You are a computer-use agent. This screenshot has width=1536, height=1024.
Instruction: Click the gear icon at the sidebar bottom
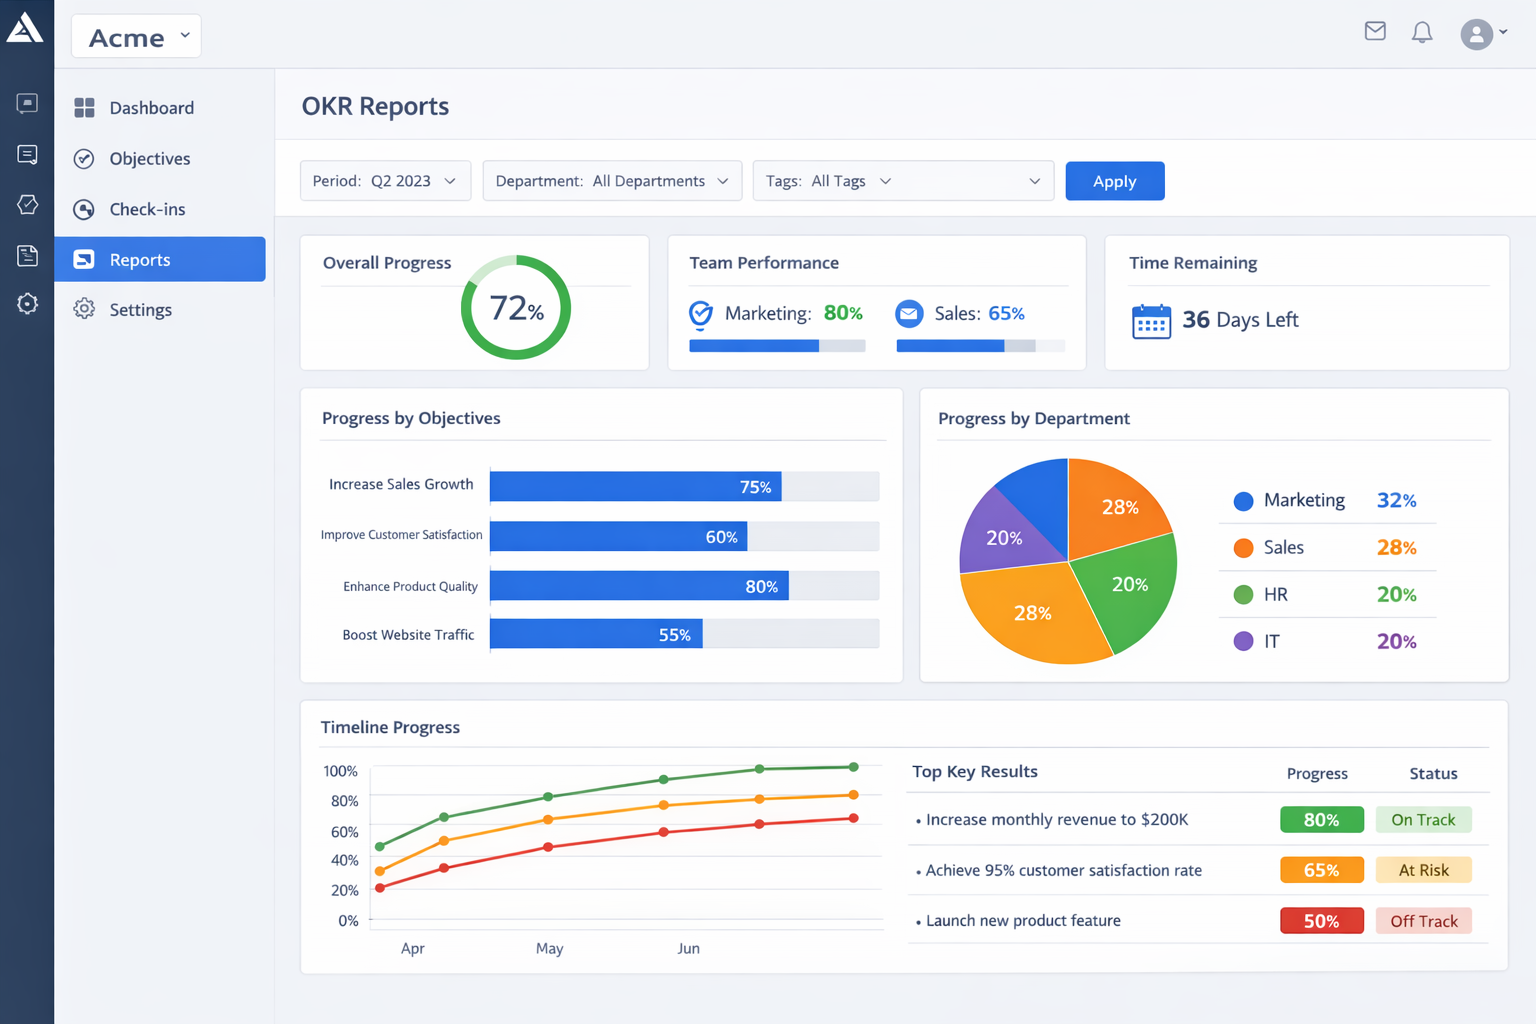point(27,303)
